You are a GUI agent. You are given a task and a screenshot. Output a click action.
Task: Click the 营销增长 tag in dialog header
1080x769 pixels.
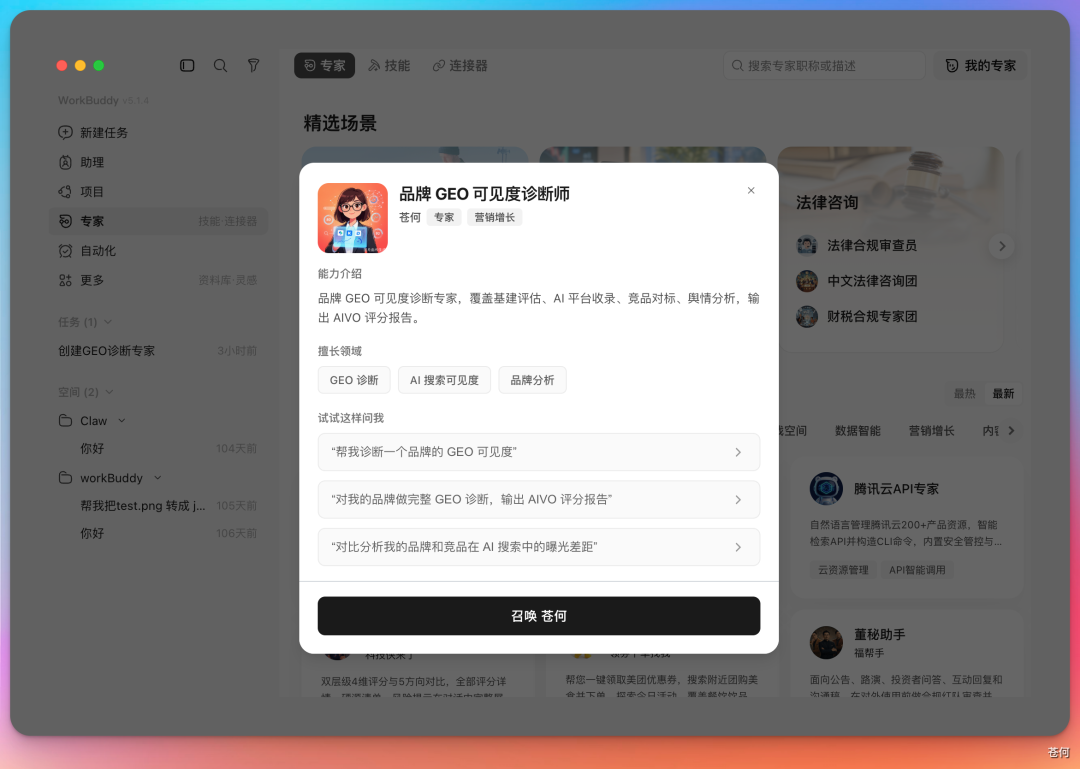tap(495, 217)
